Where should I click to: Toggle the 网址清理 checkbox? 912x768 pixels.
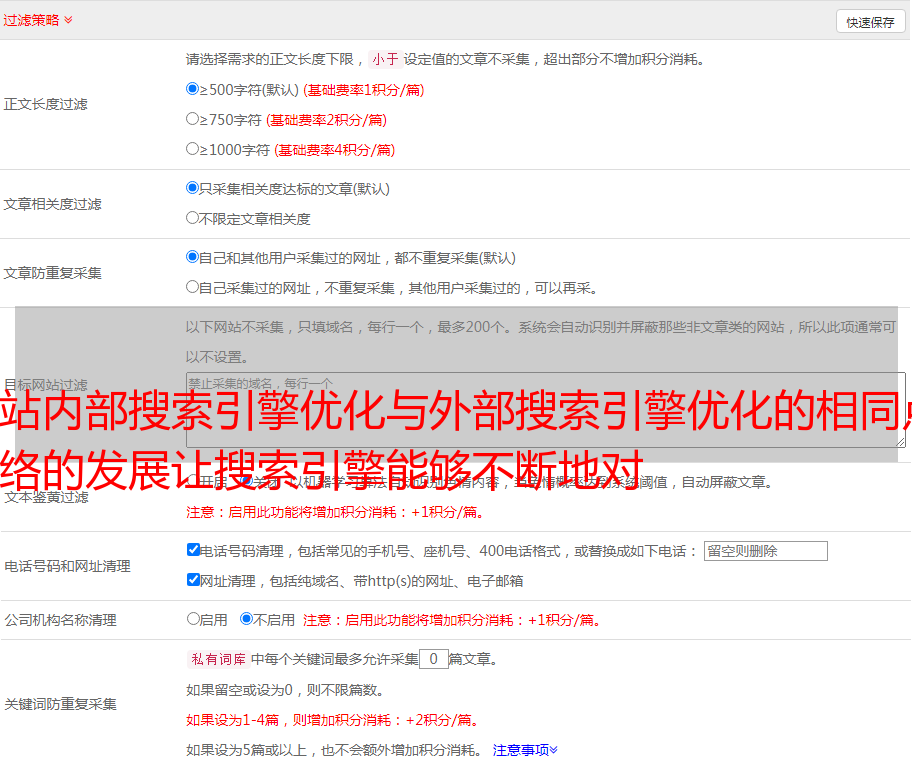193,580
